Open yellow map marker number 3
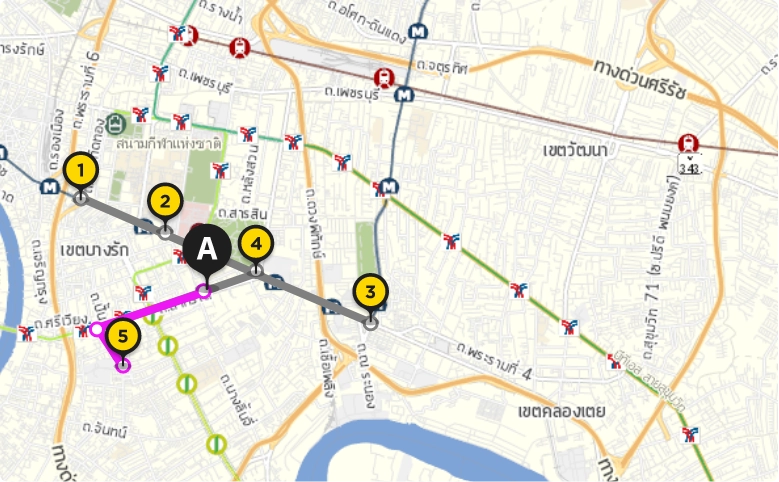The height and width of the screenshot is (482, 779). click(371, 292)
